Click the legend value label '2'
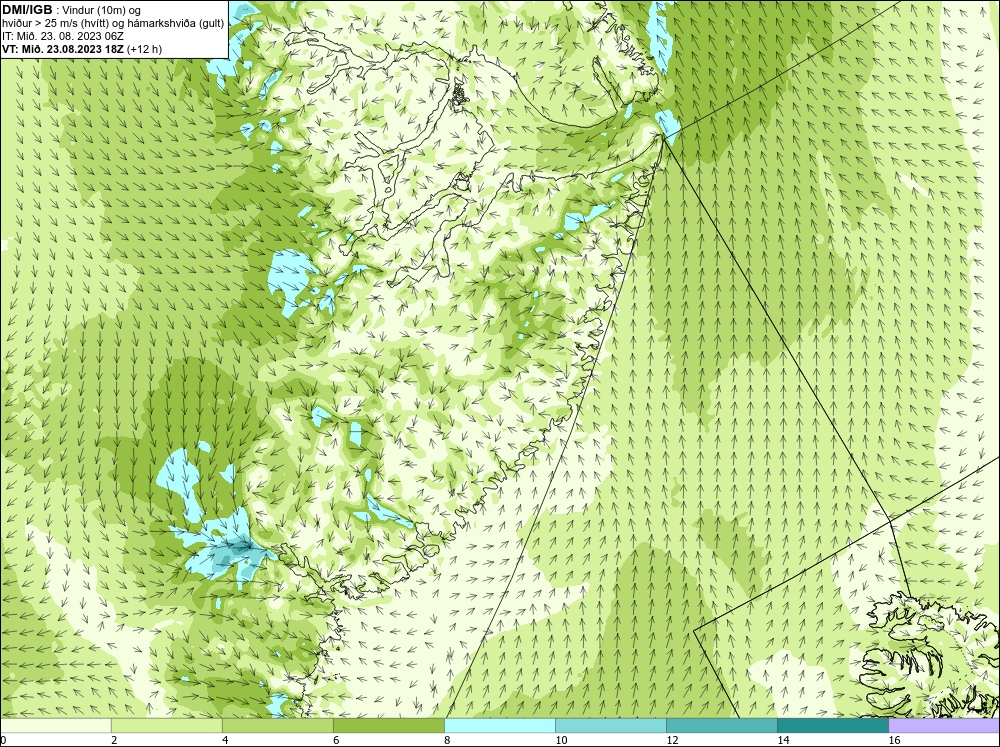Screen dimensions: 1000x747 114,740
